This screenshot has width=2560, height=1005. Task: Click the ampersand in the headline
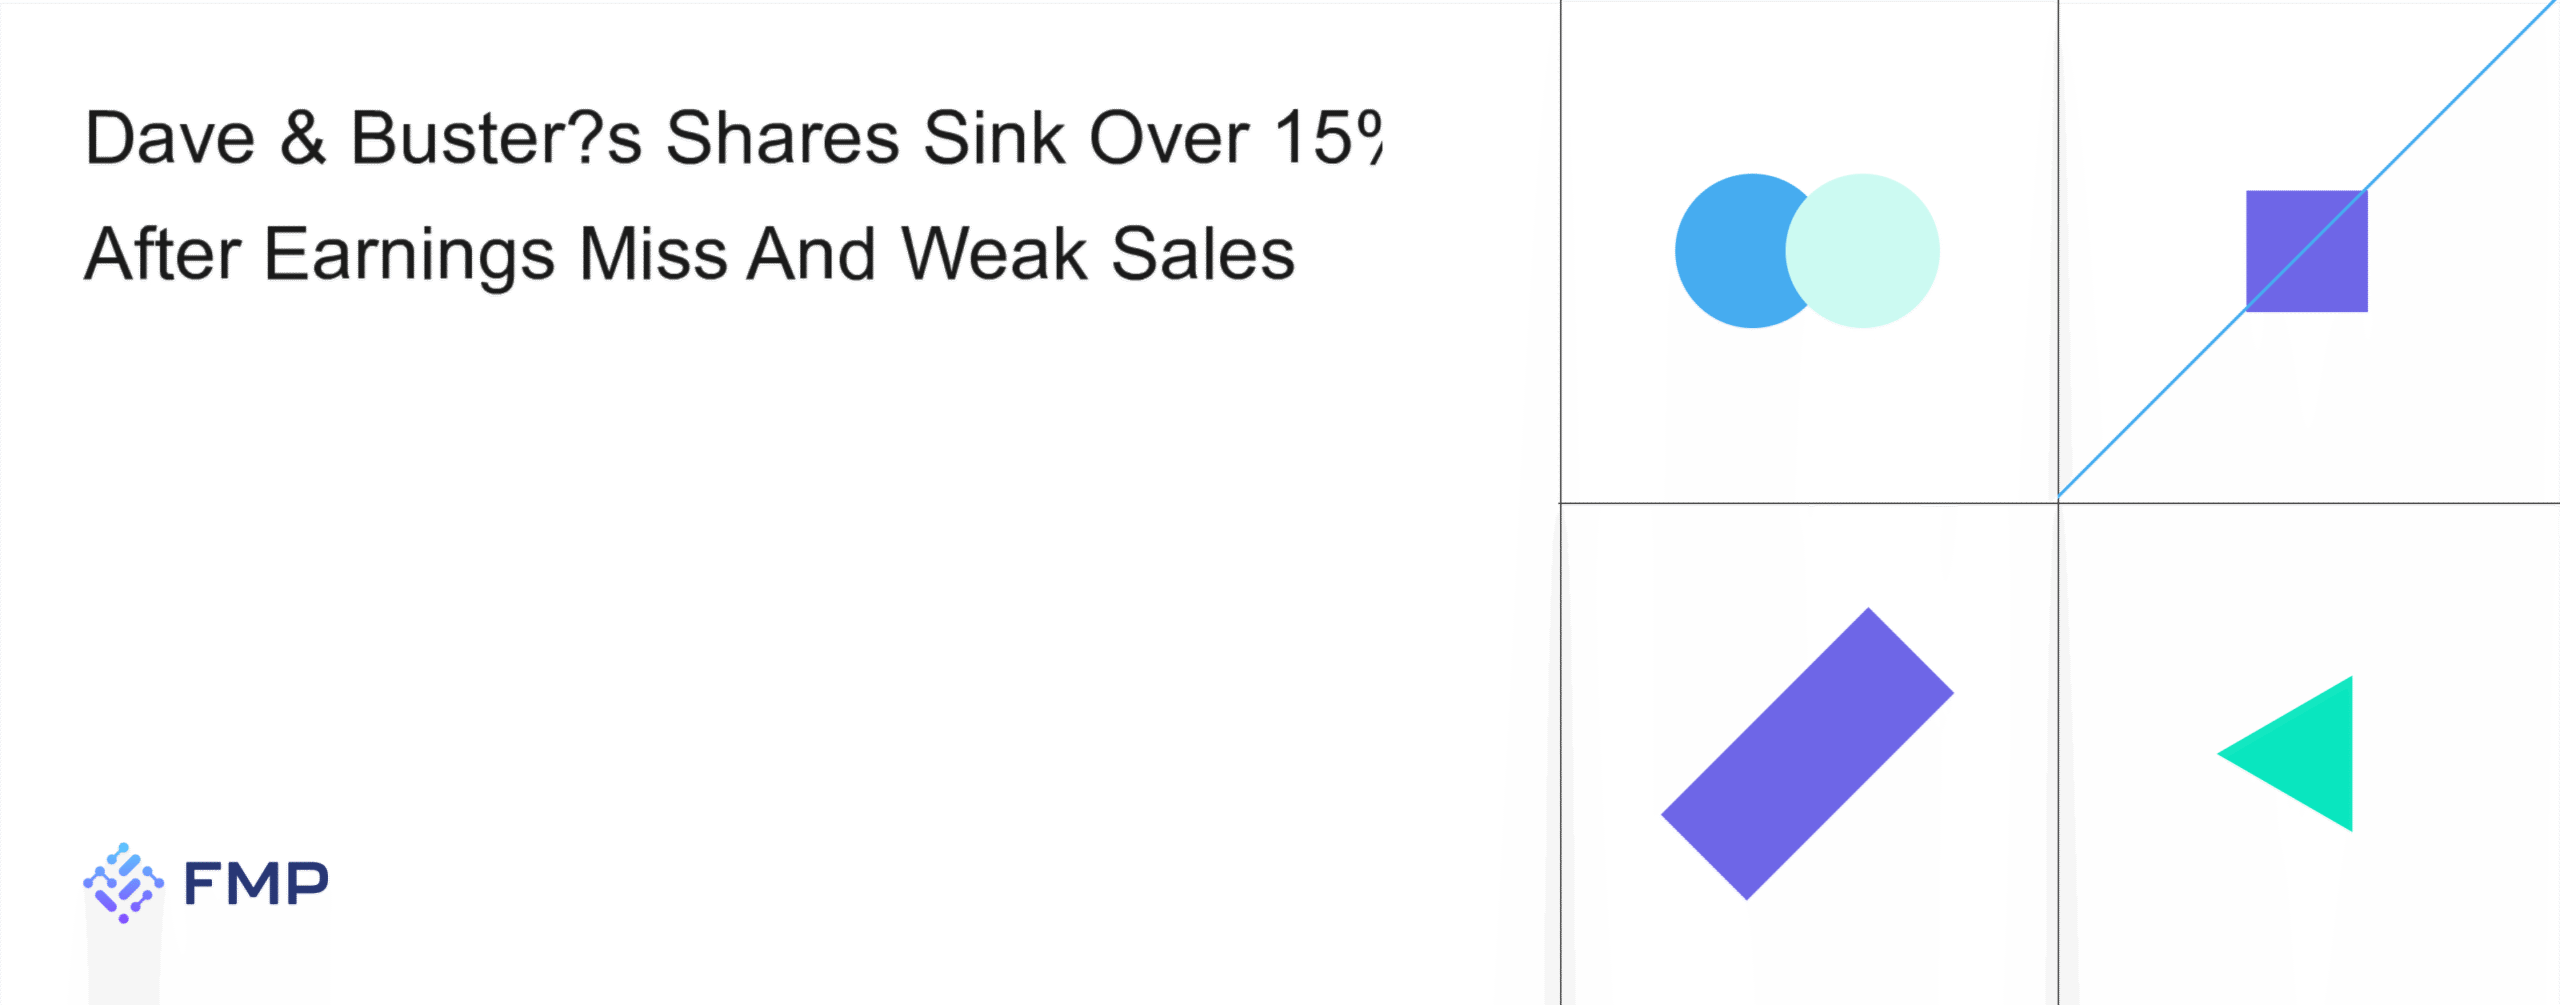(302, 138)
